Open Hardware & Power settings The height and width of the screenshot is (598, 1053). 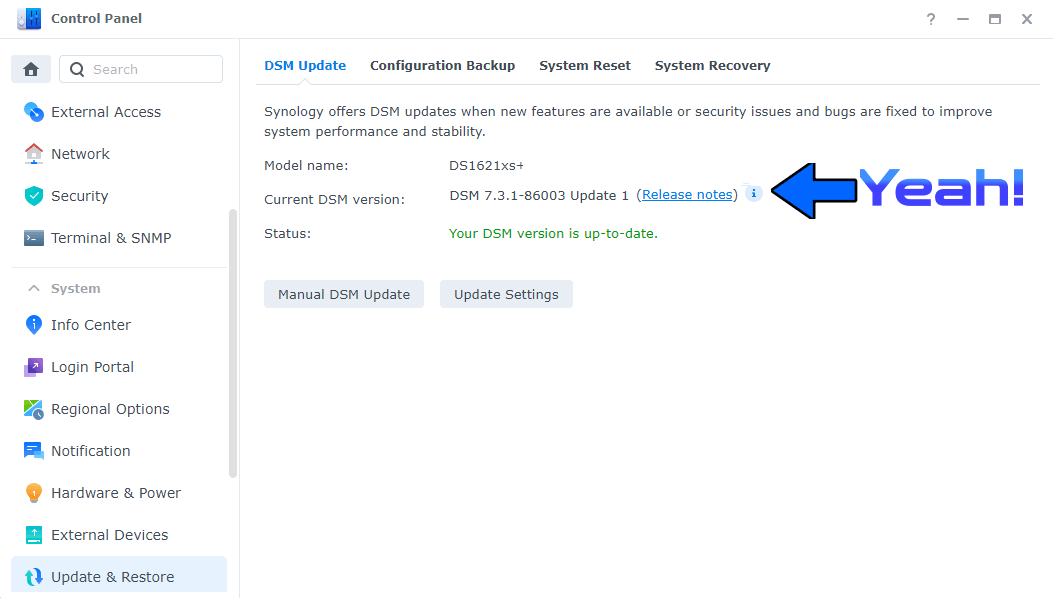[115, 492]
